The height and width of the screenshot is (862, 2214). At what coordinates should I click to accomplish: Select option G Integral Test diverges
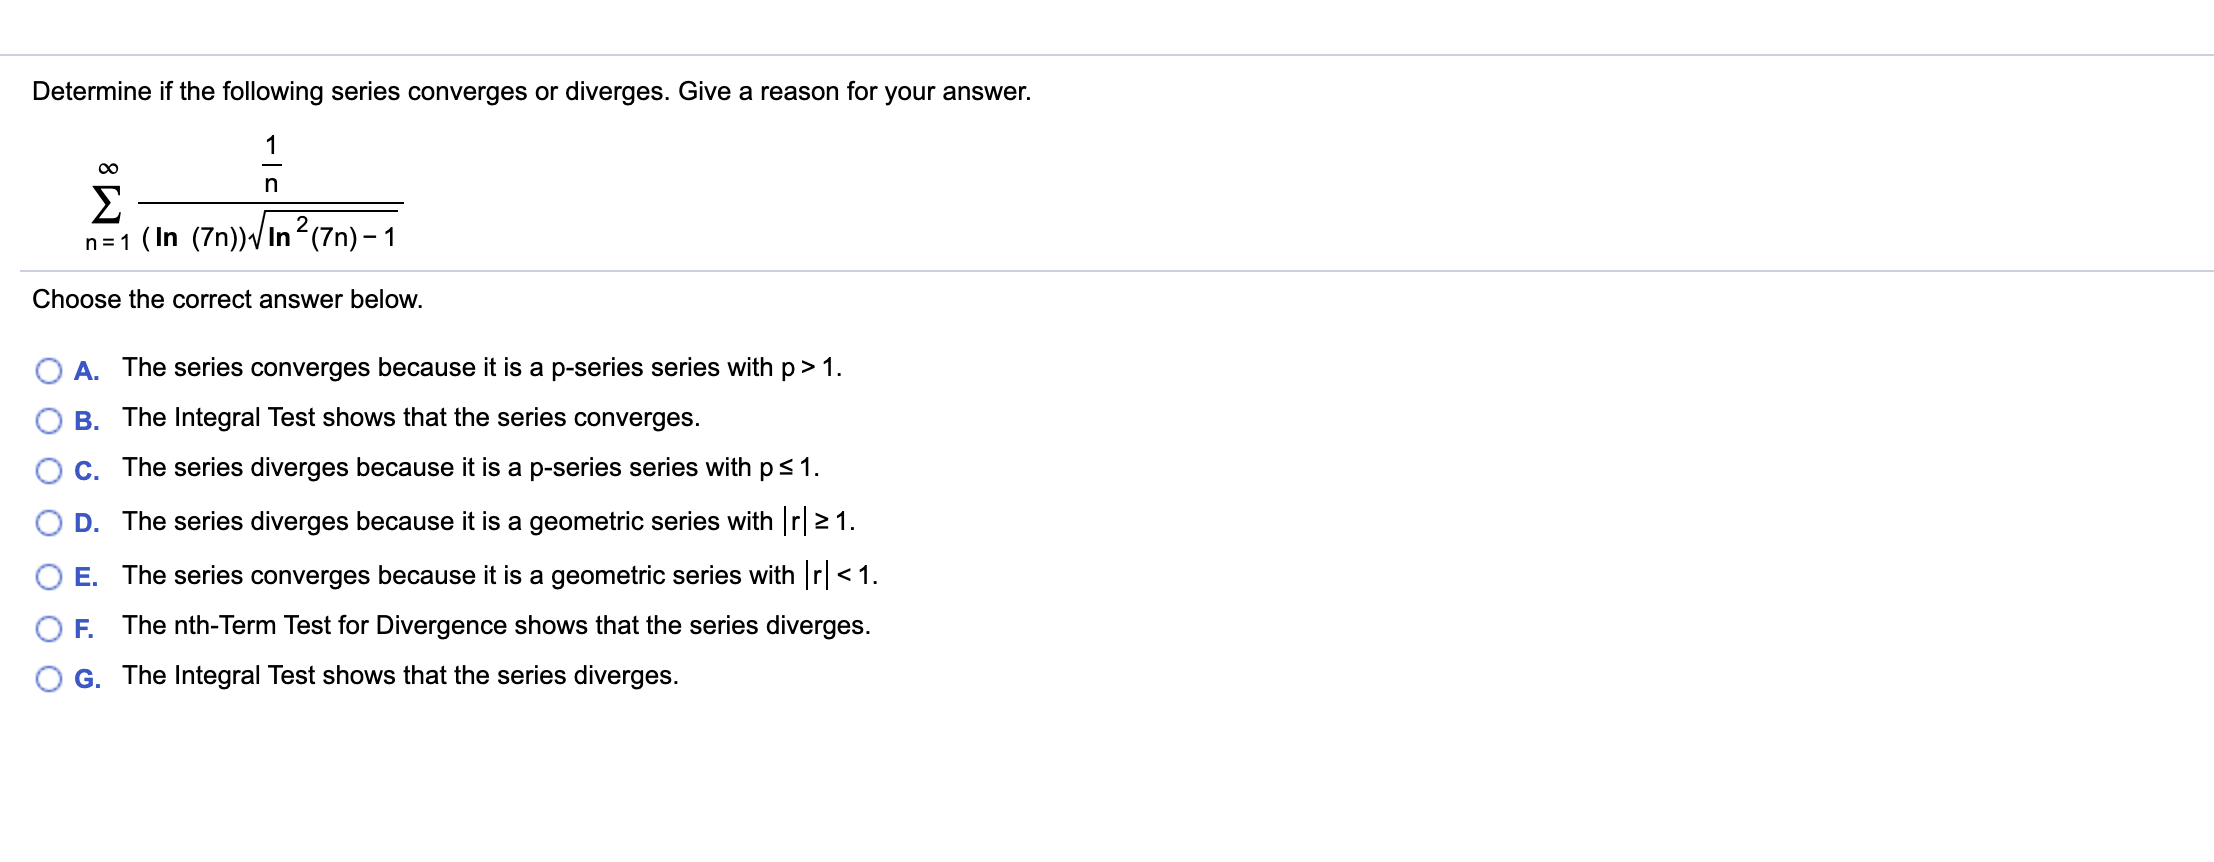coord(49,679)
